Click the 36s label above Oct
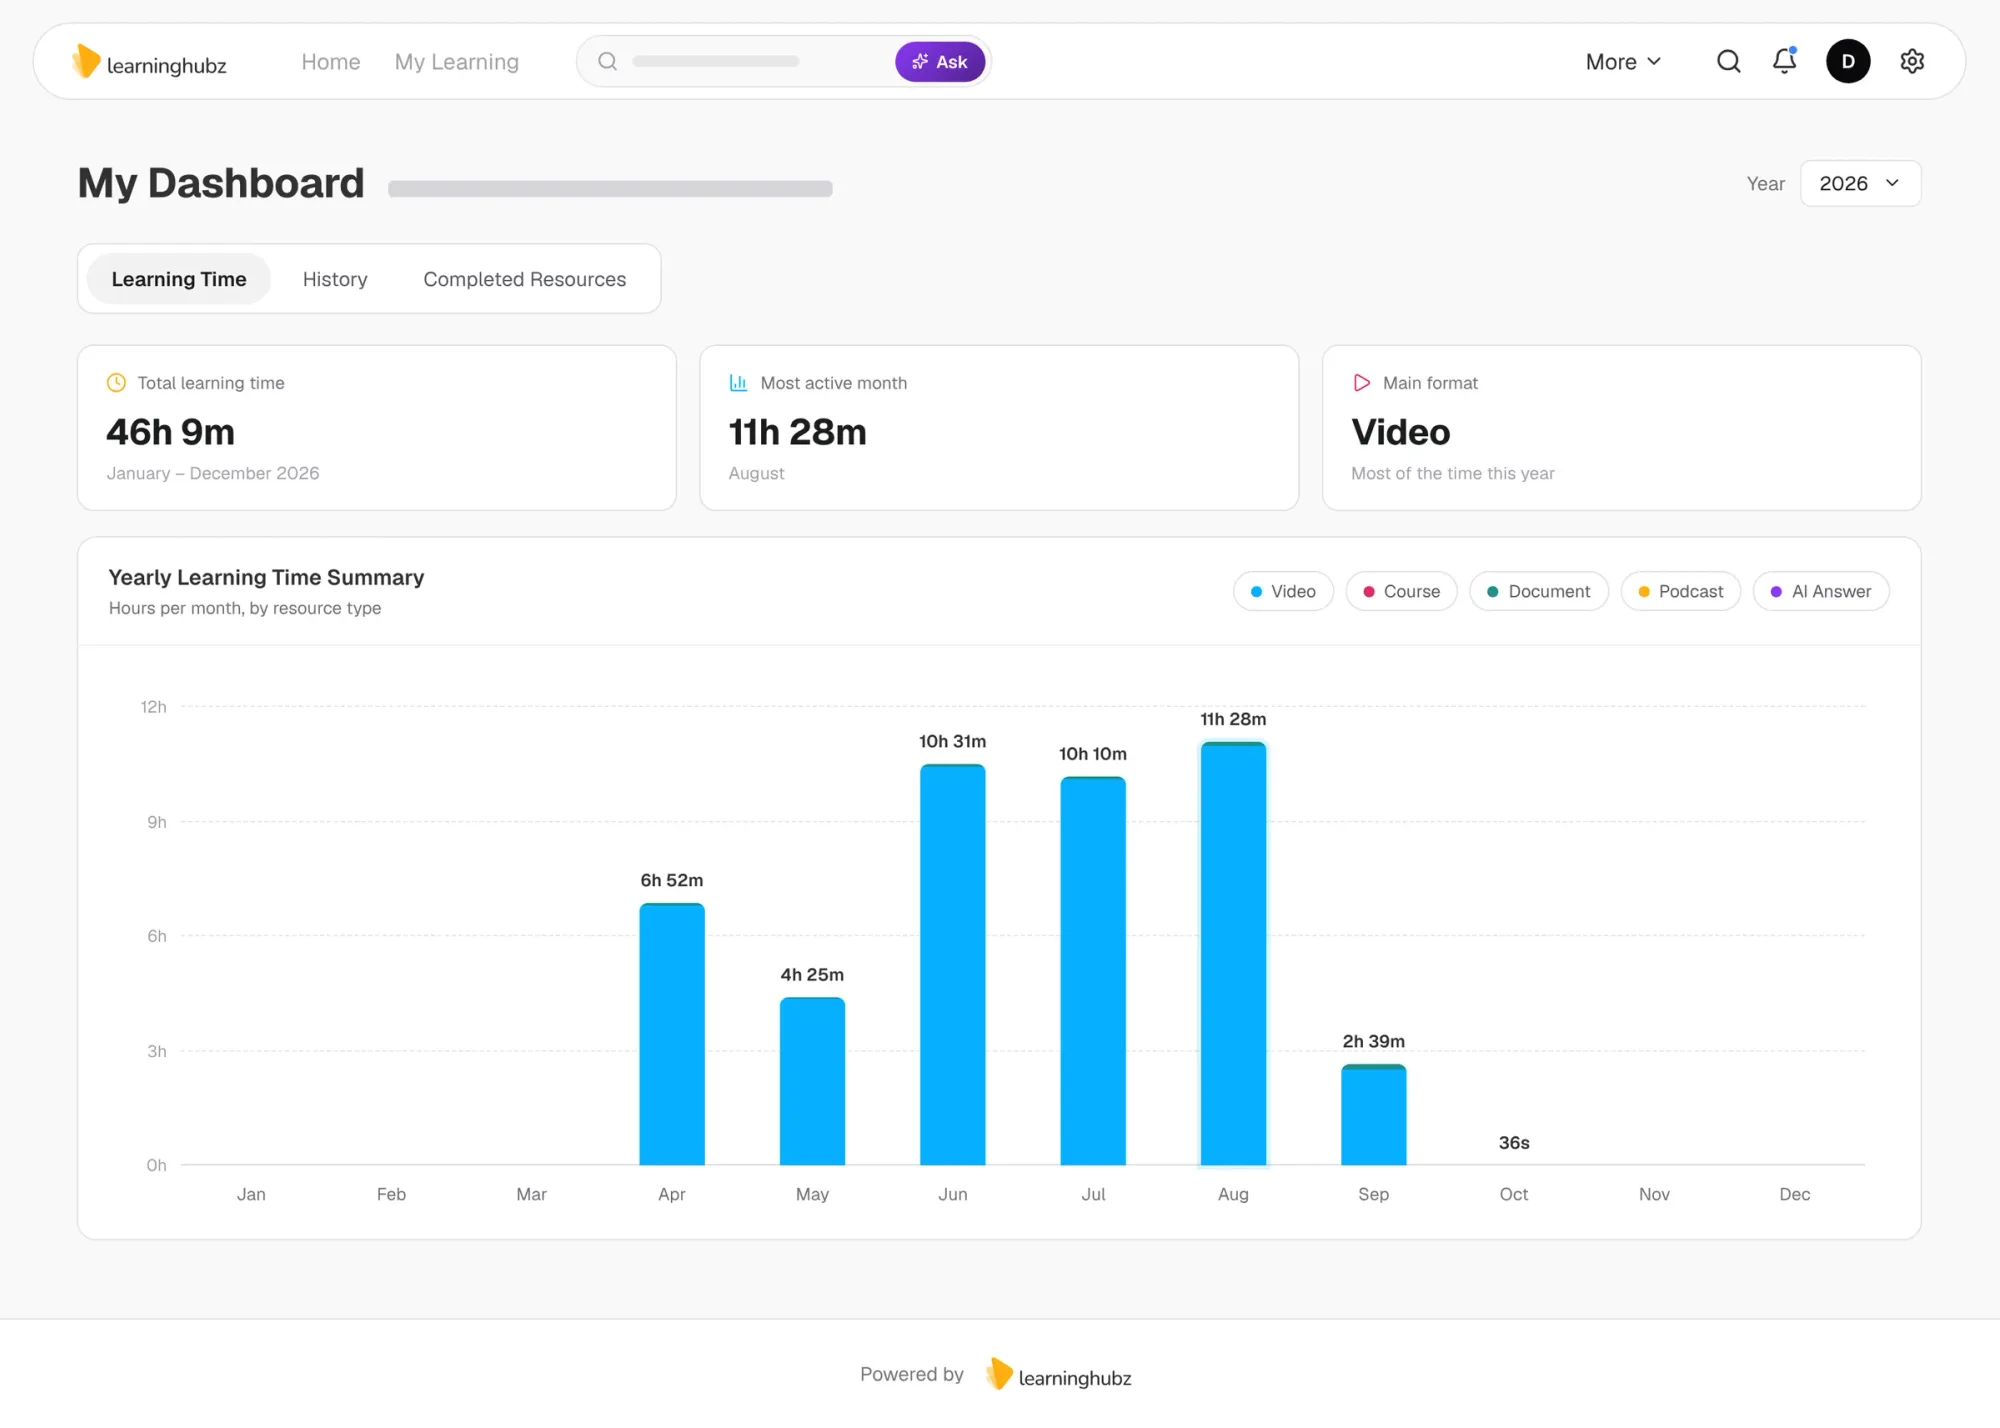The image size is (2000, 1428). point(1514,1143)
